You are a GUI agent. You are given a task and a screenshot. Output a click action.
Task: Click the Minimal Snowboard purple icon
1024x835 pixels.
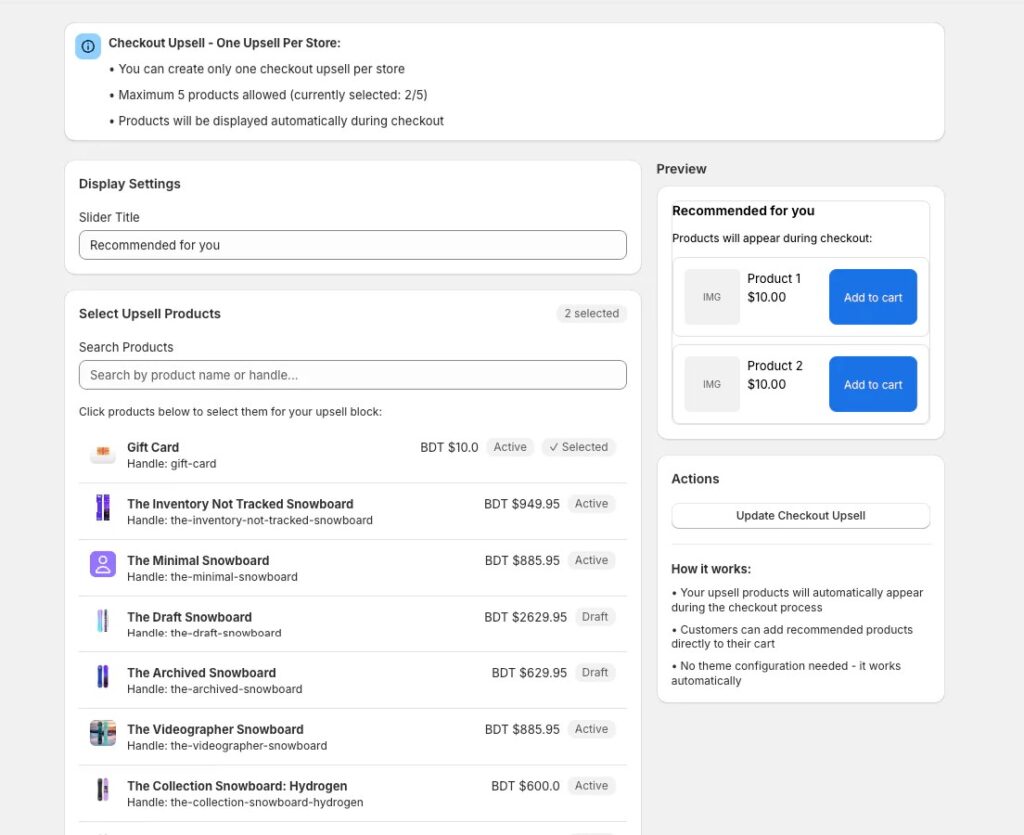click(103, 564)
